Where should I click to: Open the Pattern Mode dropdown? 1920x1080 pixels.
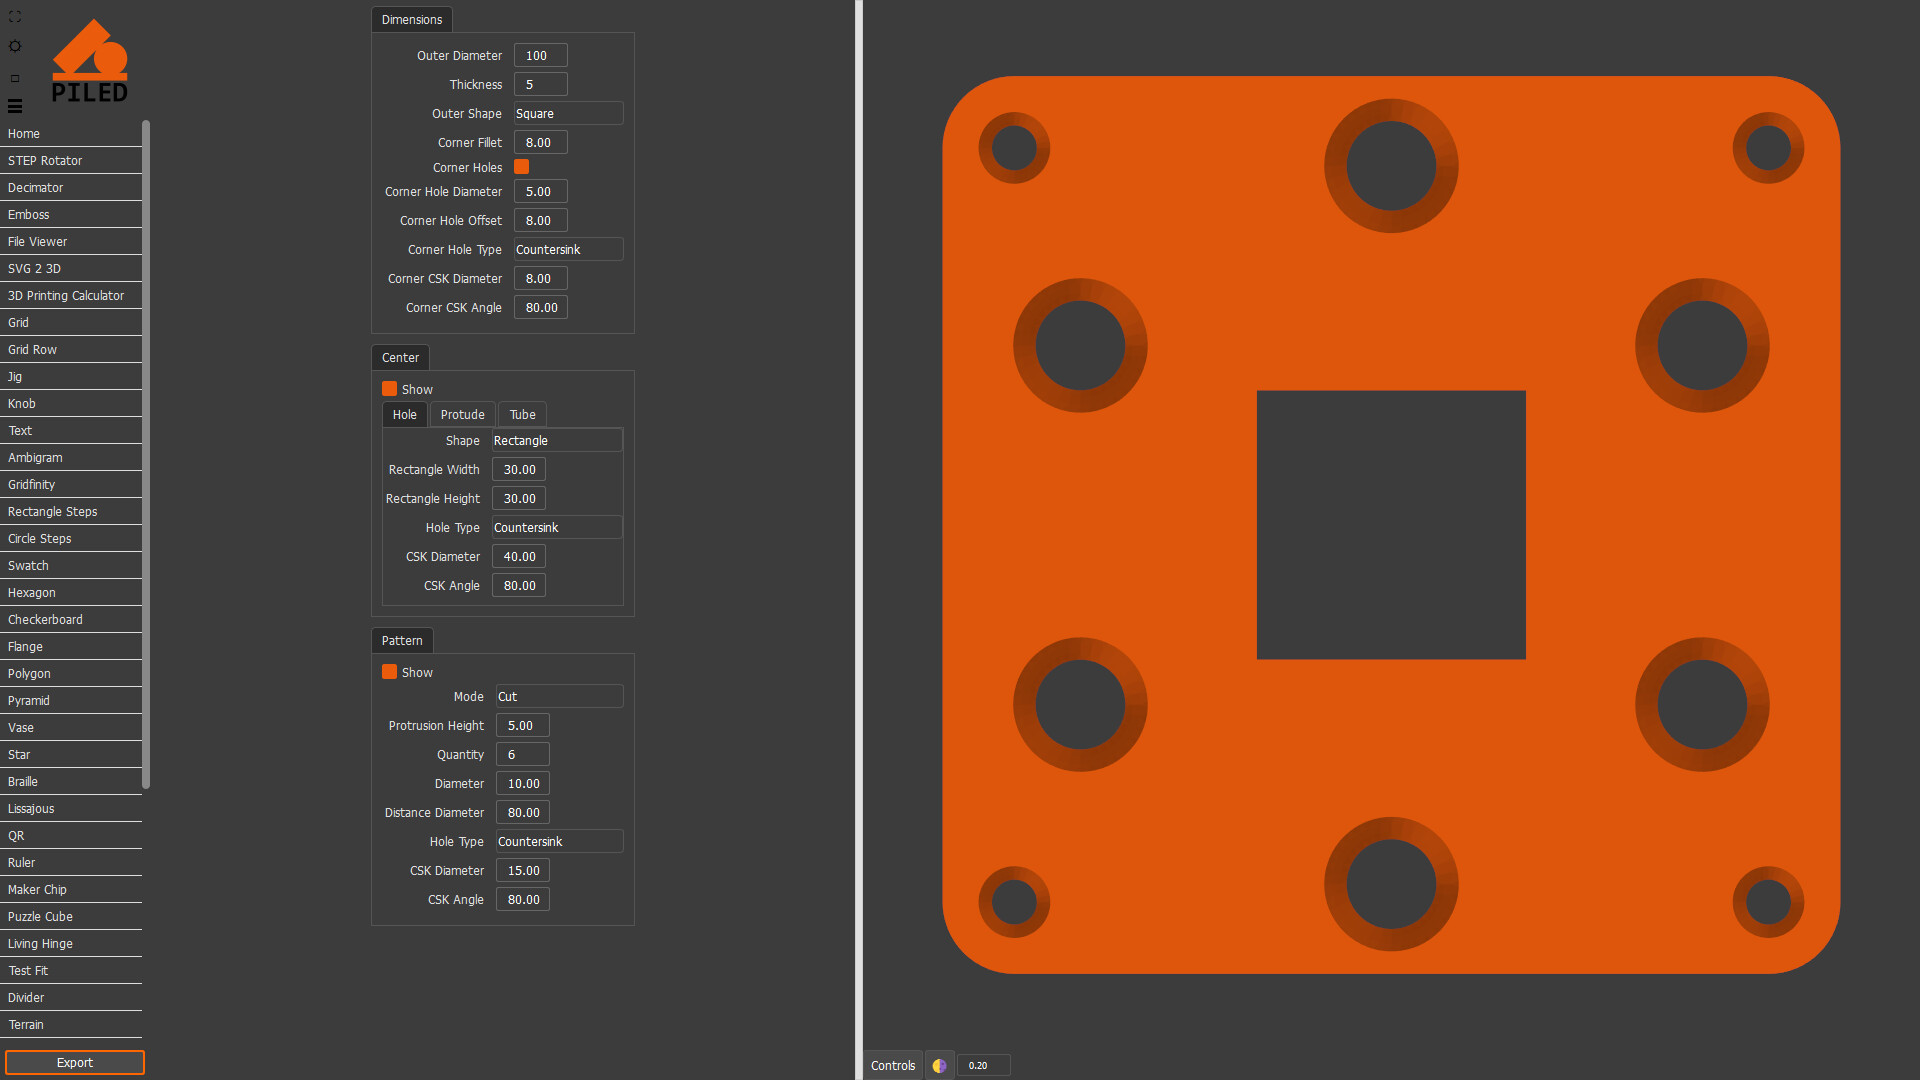point(559,697)
